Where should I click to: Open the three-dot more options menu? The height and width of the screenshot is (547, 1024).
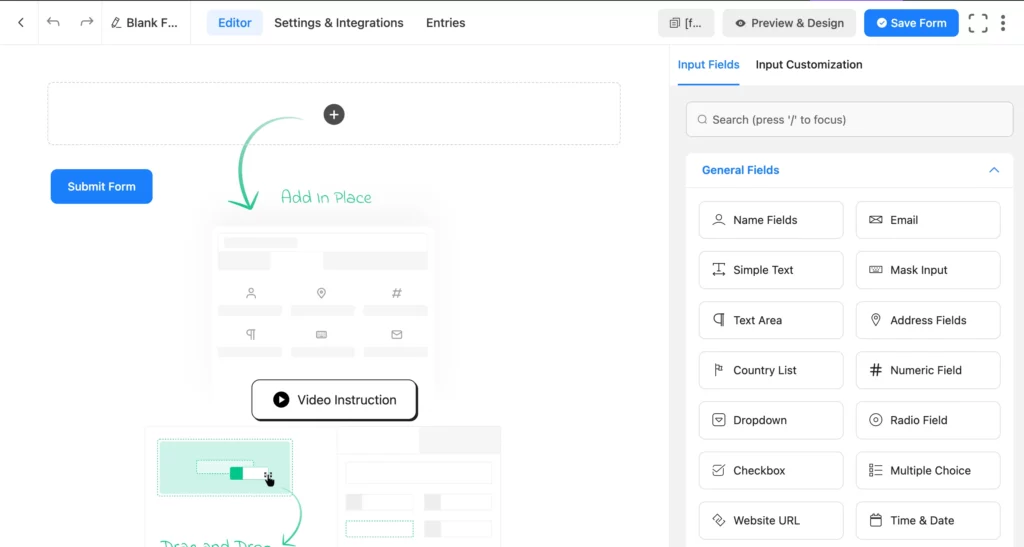tap(1003, 23)
